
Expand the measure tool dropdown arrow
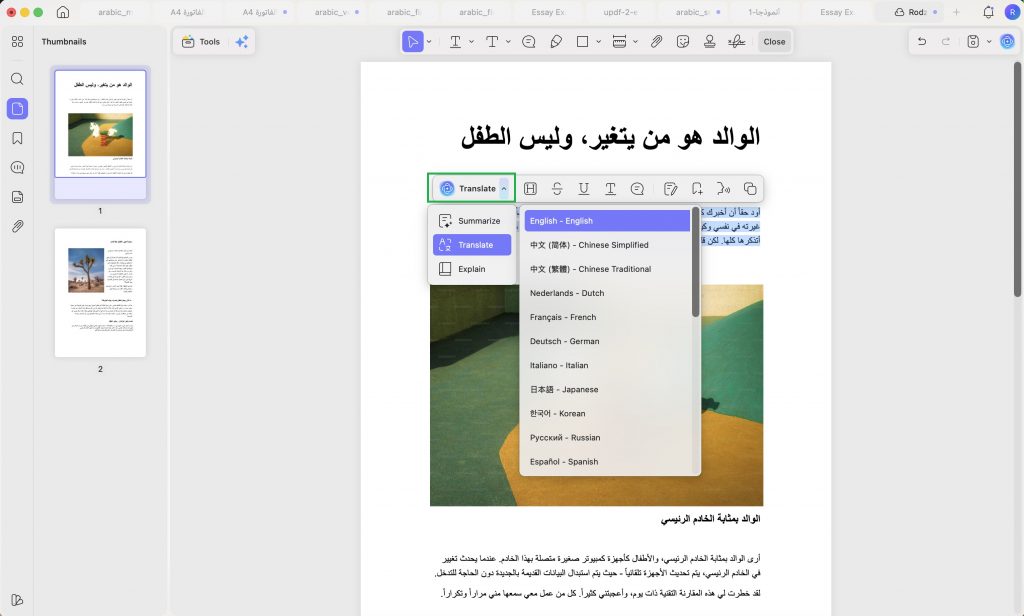635,41
